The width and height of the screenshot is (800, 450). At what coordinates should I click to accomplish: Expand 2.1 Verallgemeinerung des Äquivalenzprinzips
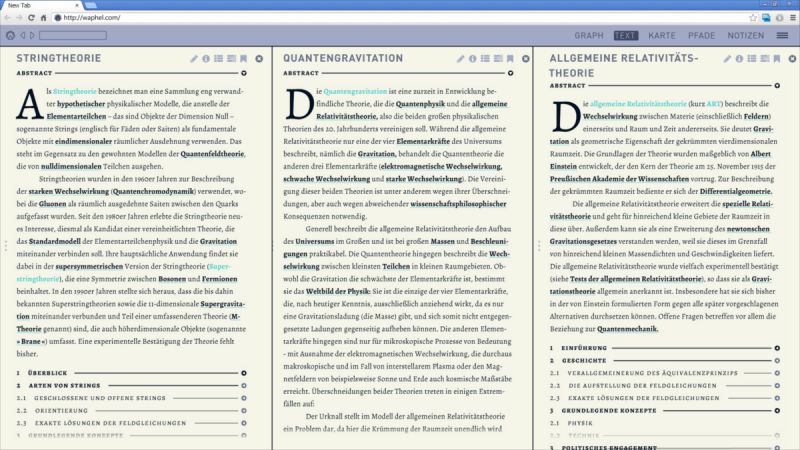coord(777,373)
